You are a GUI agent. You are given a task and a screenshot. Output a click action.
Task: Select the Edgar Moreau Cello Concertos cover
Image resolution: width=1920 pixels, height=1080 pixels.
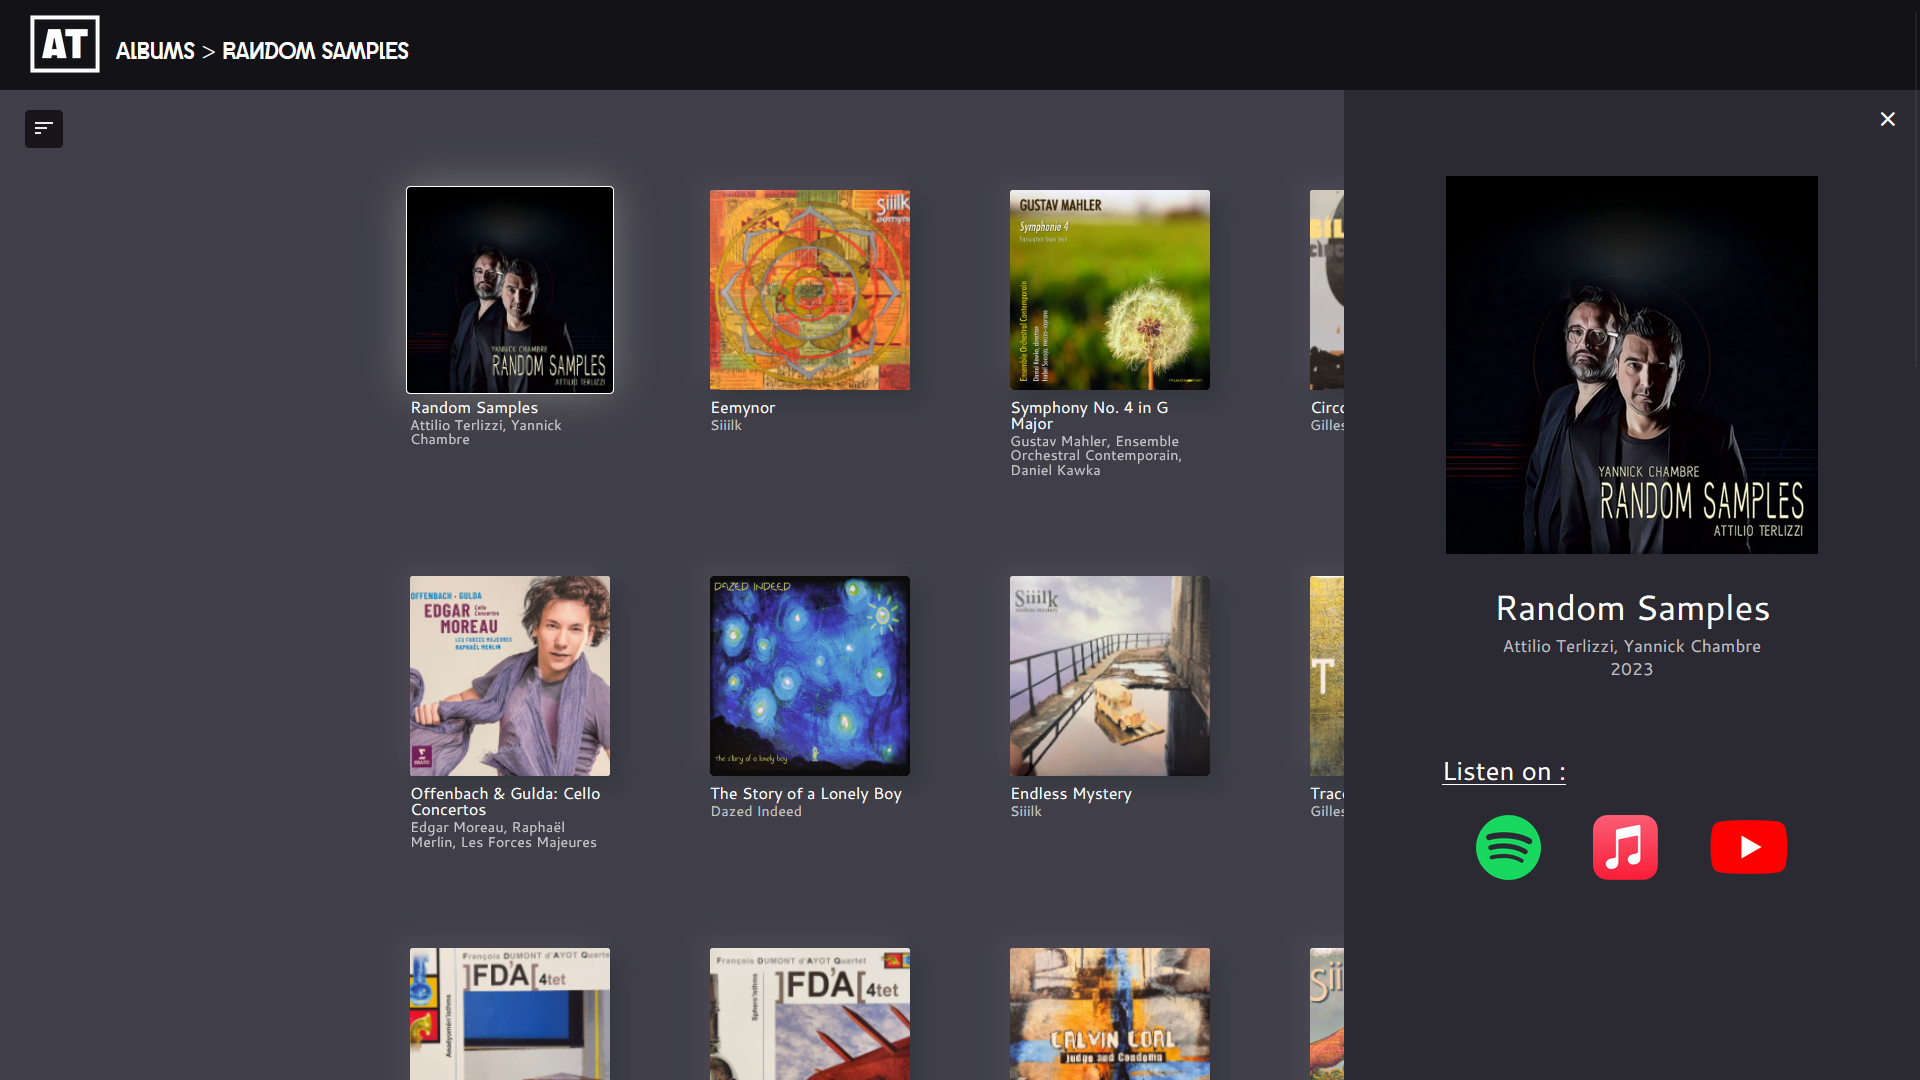[510, 676]
